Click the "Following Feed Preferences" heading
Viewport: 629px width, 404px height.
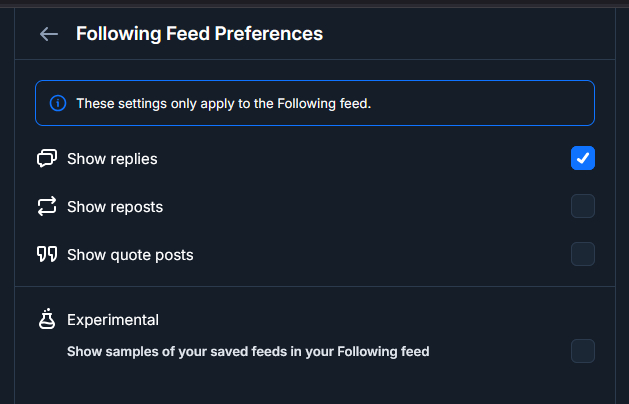coord(199,34)
